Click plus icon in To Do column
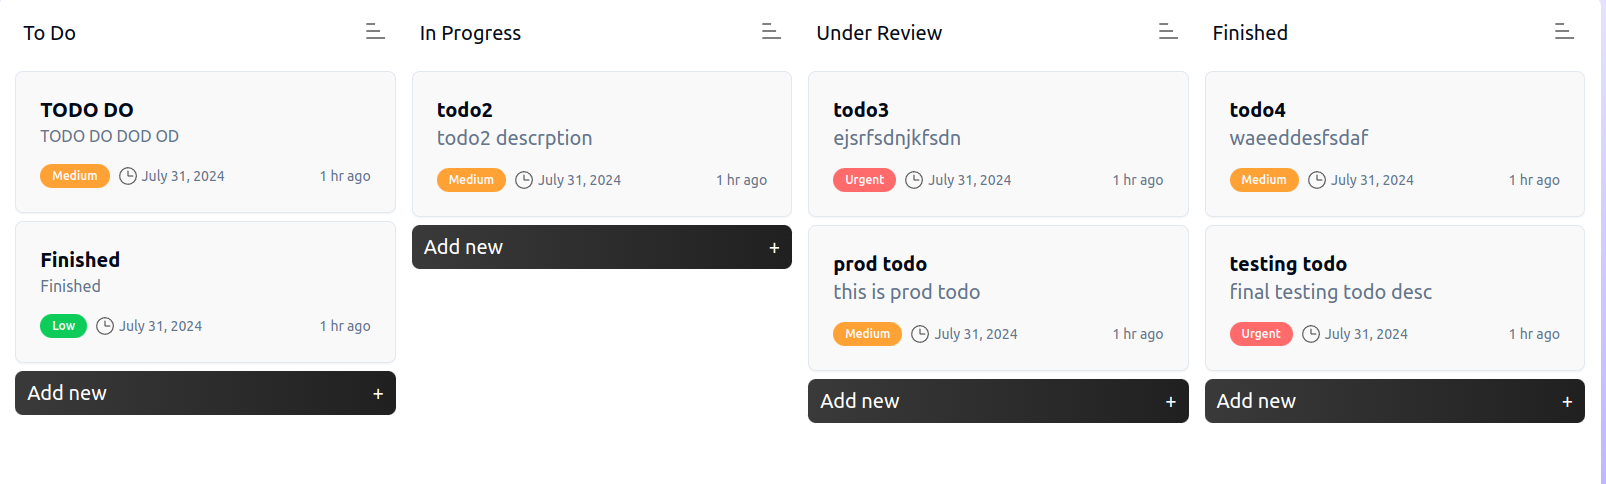1606x484 pixels. (378, 394)
